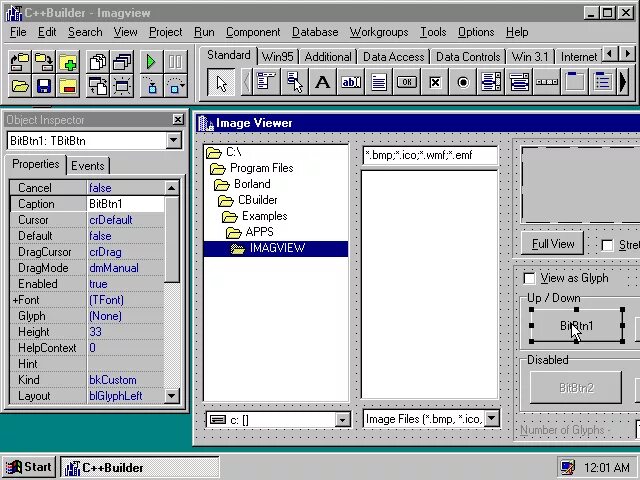
Task: Click the Full View button
Action: tap(553, 244)
